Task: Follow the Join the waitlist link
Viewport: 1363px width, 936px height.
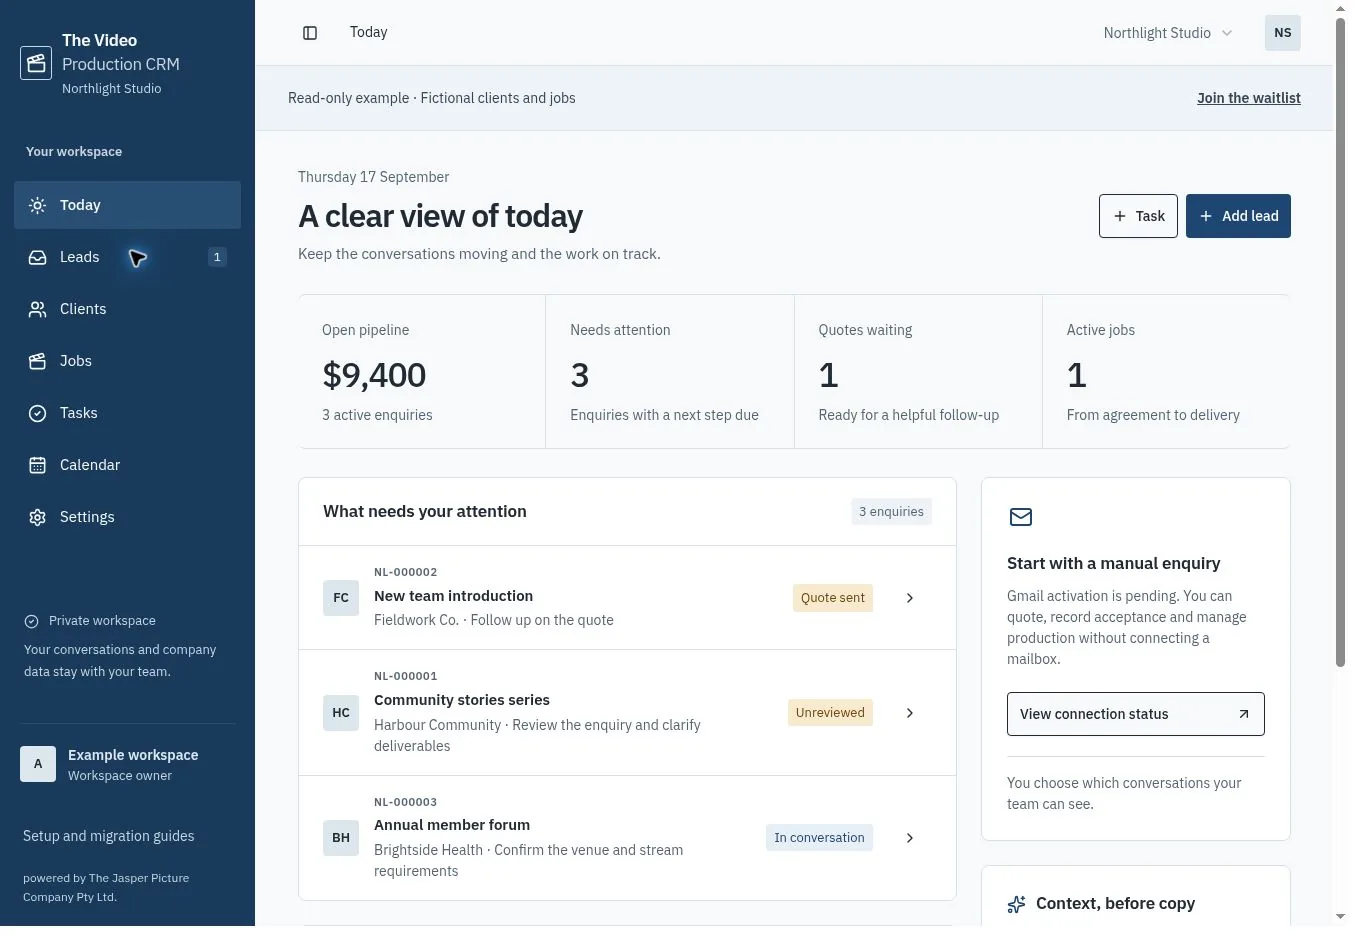Action: (1249, 98)
